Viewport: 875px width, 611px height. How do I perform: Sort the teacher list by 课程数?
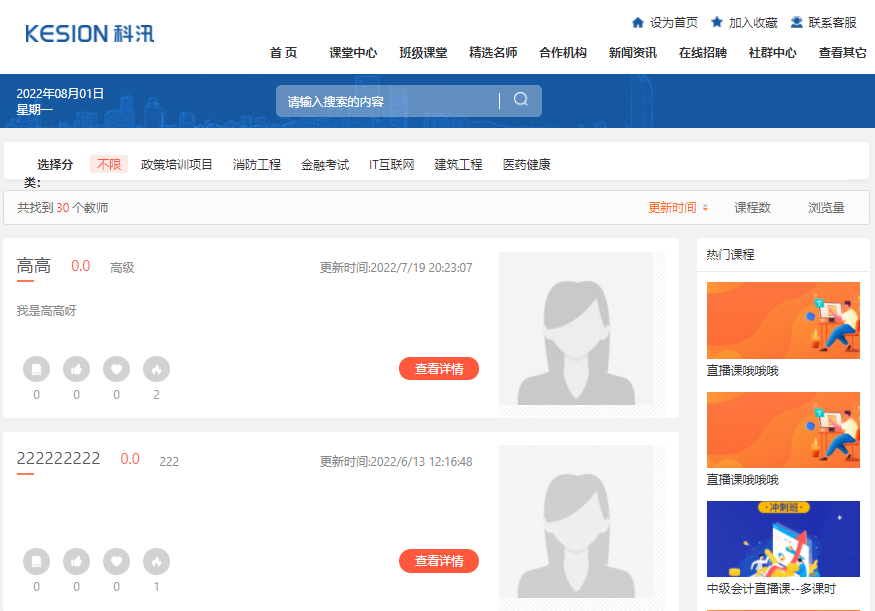752,208
